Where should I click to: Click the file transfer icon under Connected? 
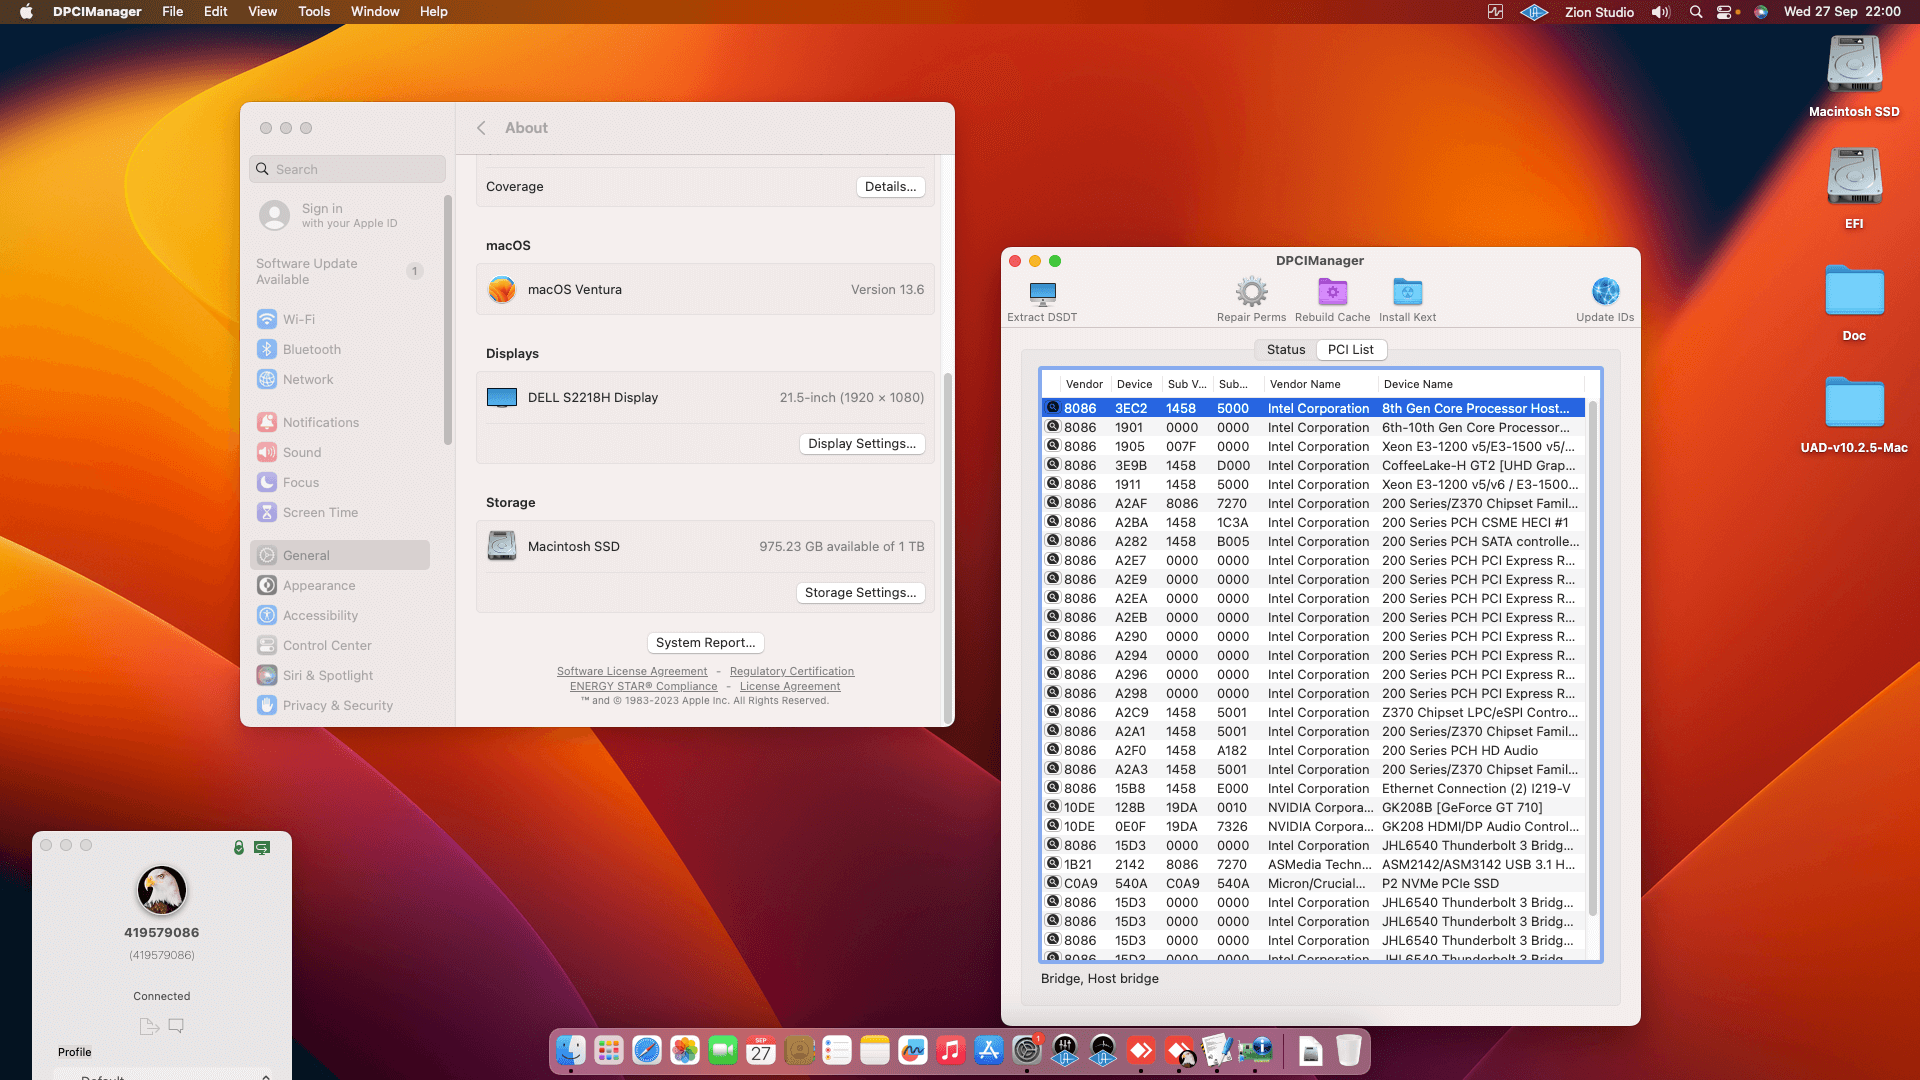click(149, 1026)
